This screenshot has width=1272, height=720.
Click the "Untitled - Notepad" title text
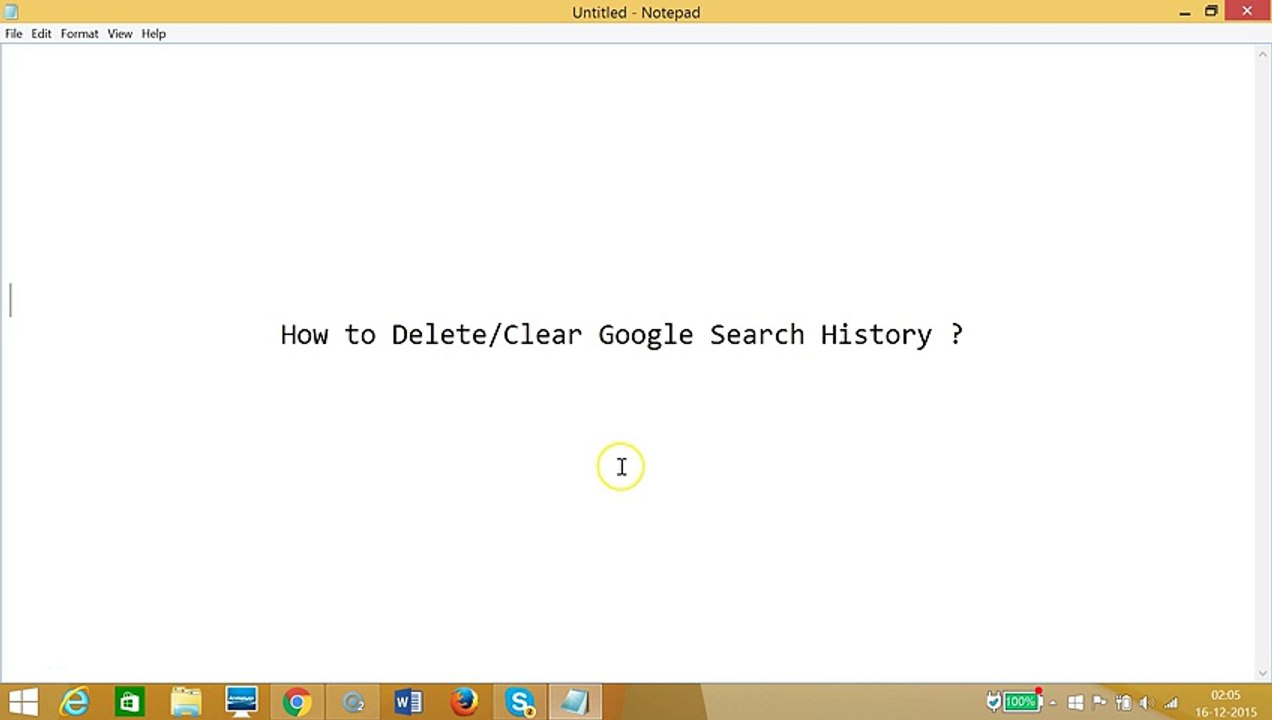[636, 12]
